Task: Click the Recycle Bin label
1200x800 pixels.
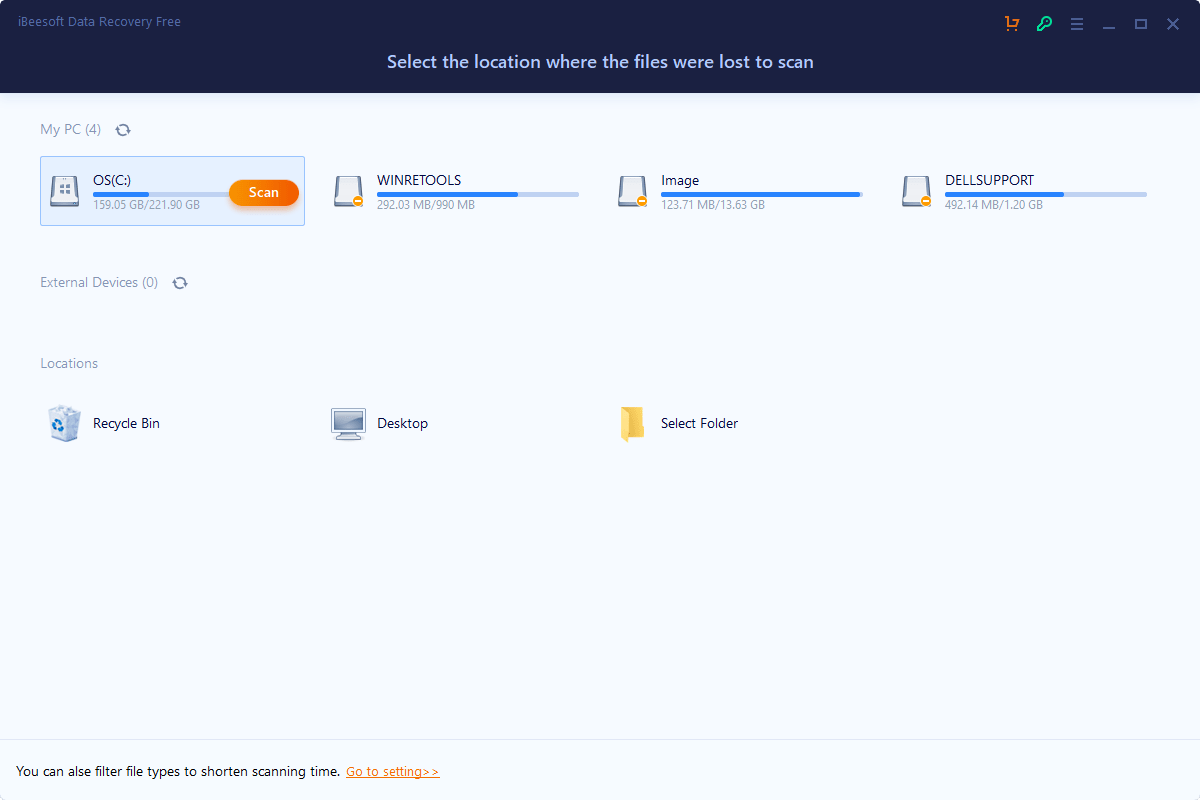Action: [x=126, y=424]
